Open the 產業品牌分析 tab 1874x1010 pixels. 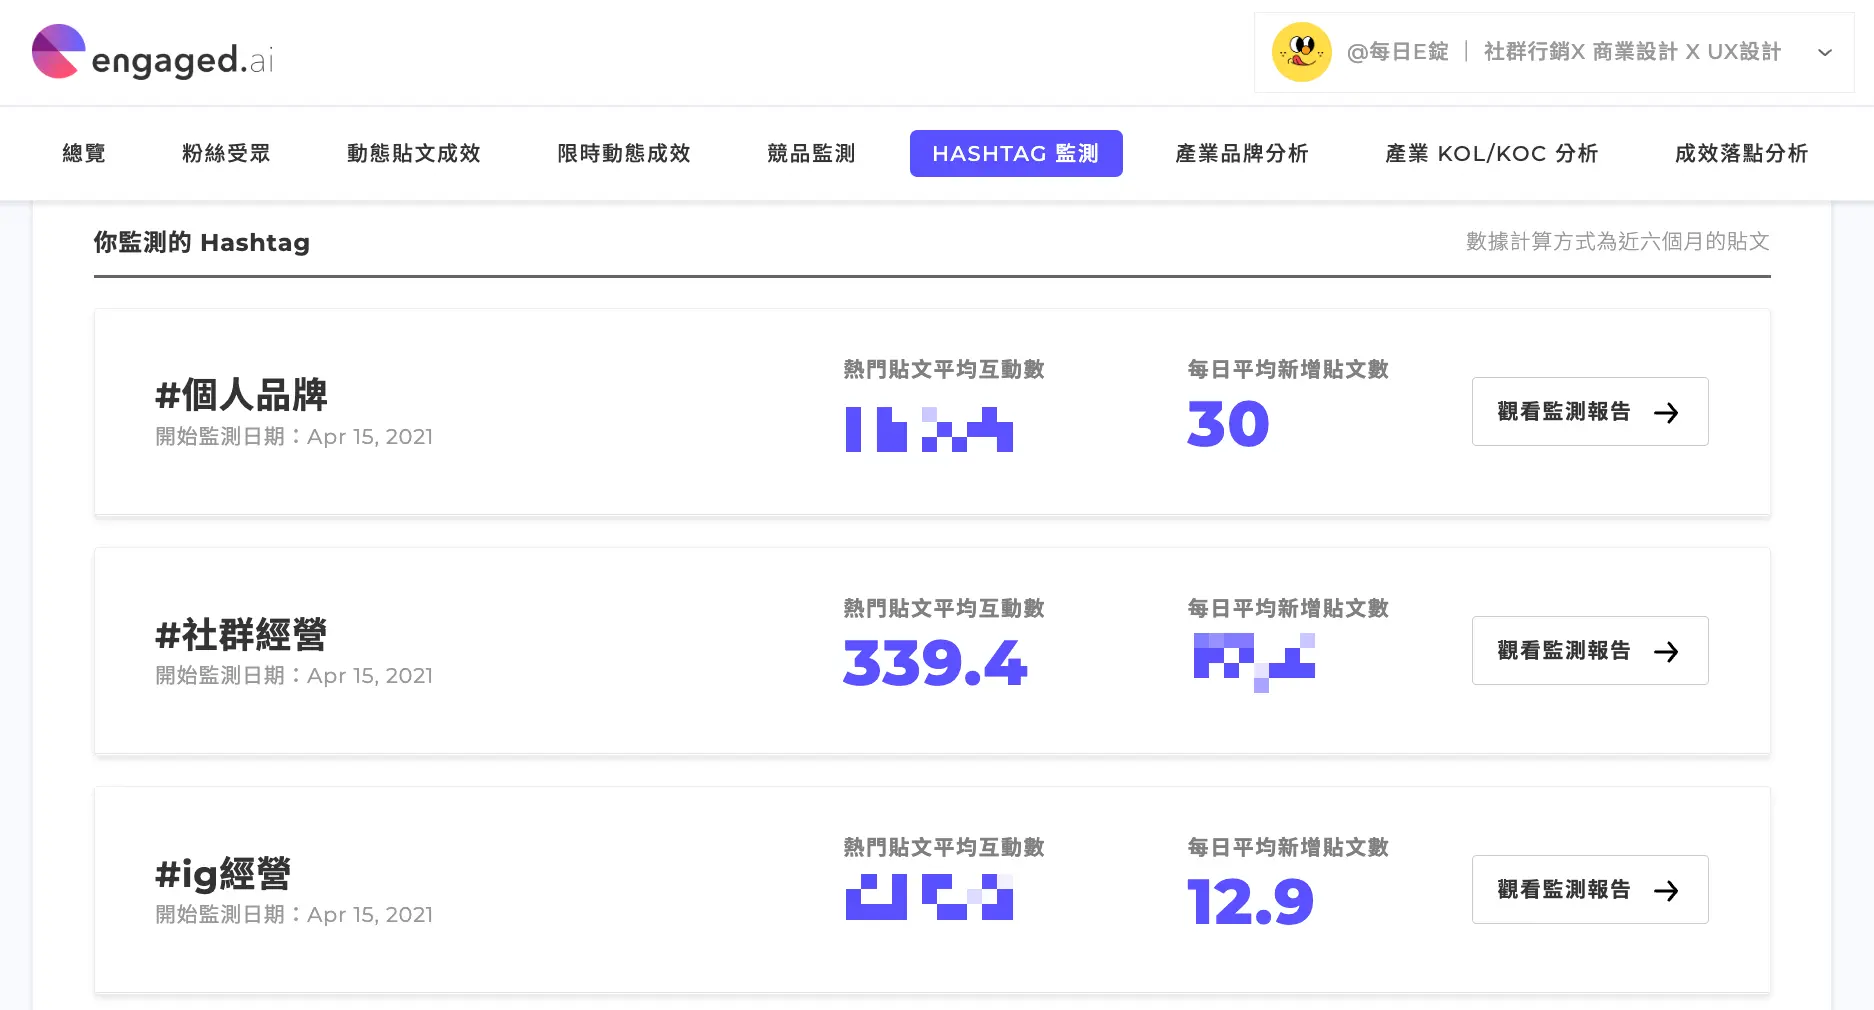(1242, 153)
